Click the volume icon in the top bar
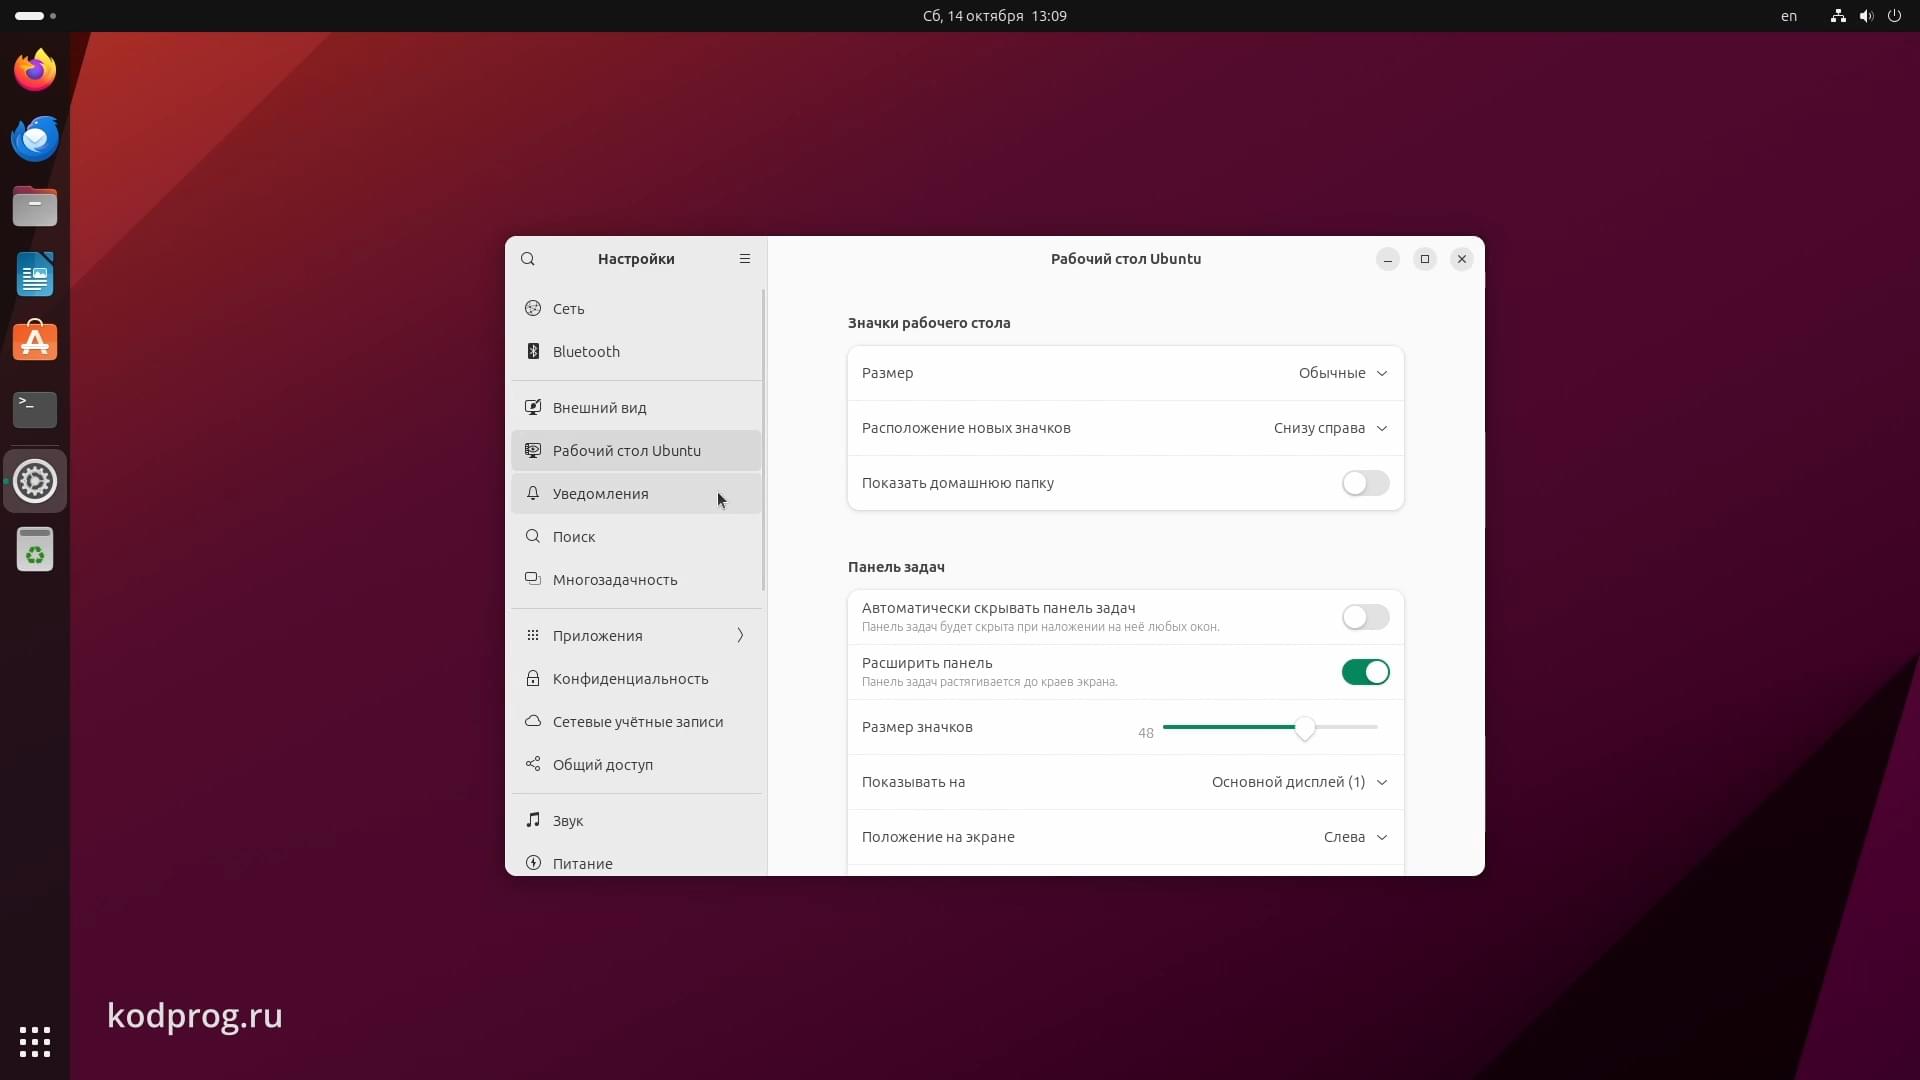Viewport: 1920px width, 1080px height. click(x=1866, y=16)
